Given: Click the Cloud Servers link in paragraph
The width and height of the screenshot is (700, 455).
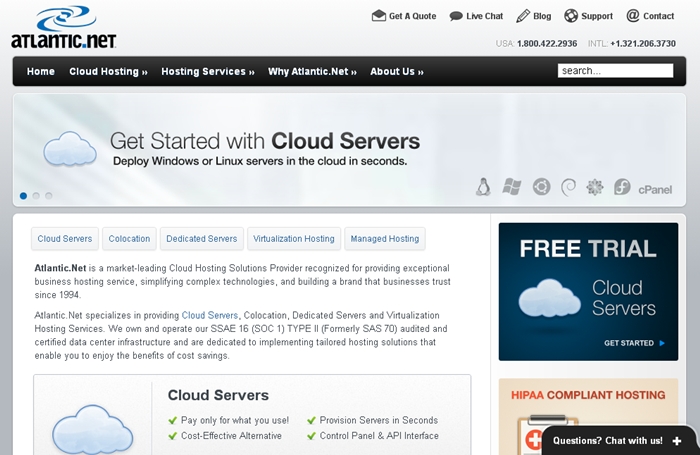Looking at the screenshot, I should (210, 315).
